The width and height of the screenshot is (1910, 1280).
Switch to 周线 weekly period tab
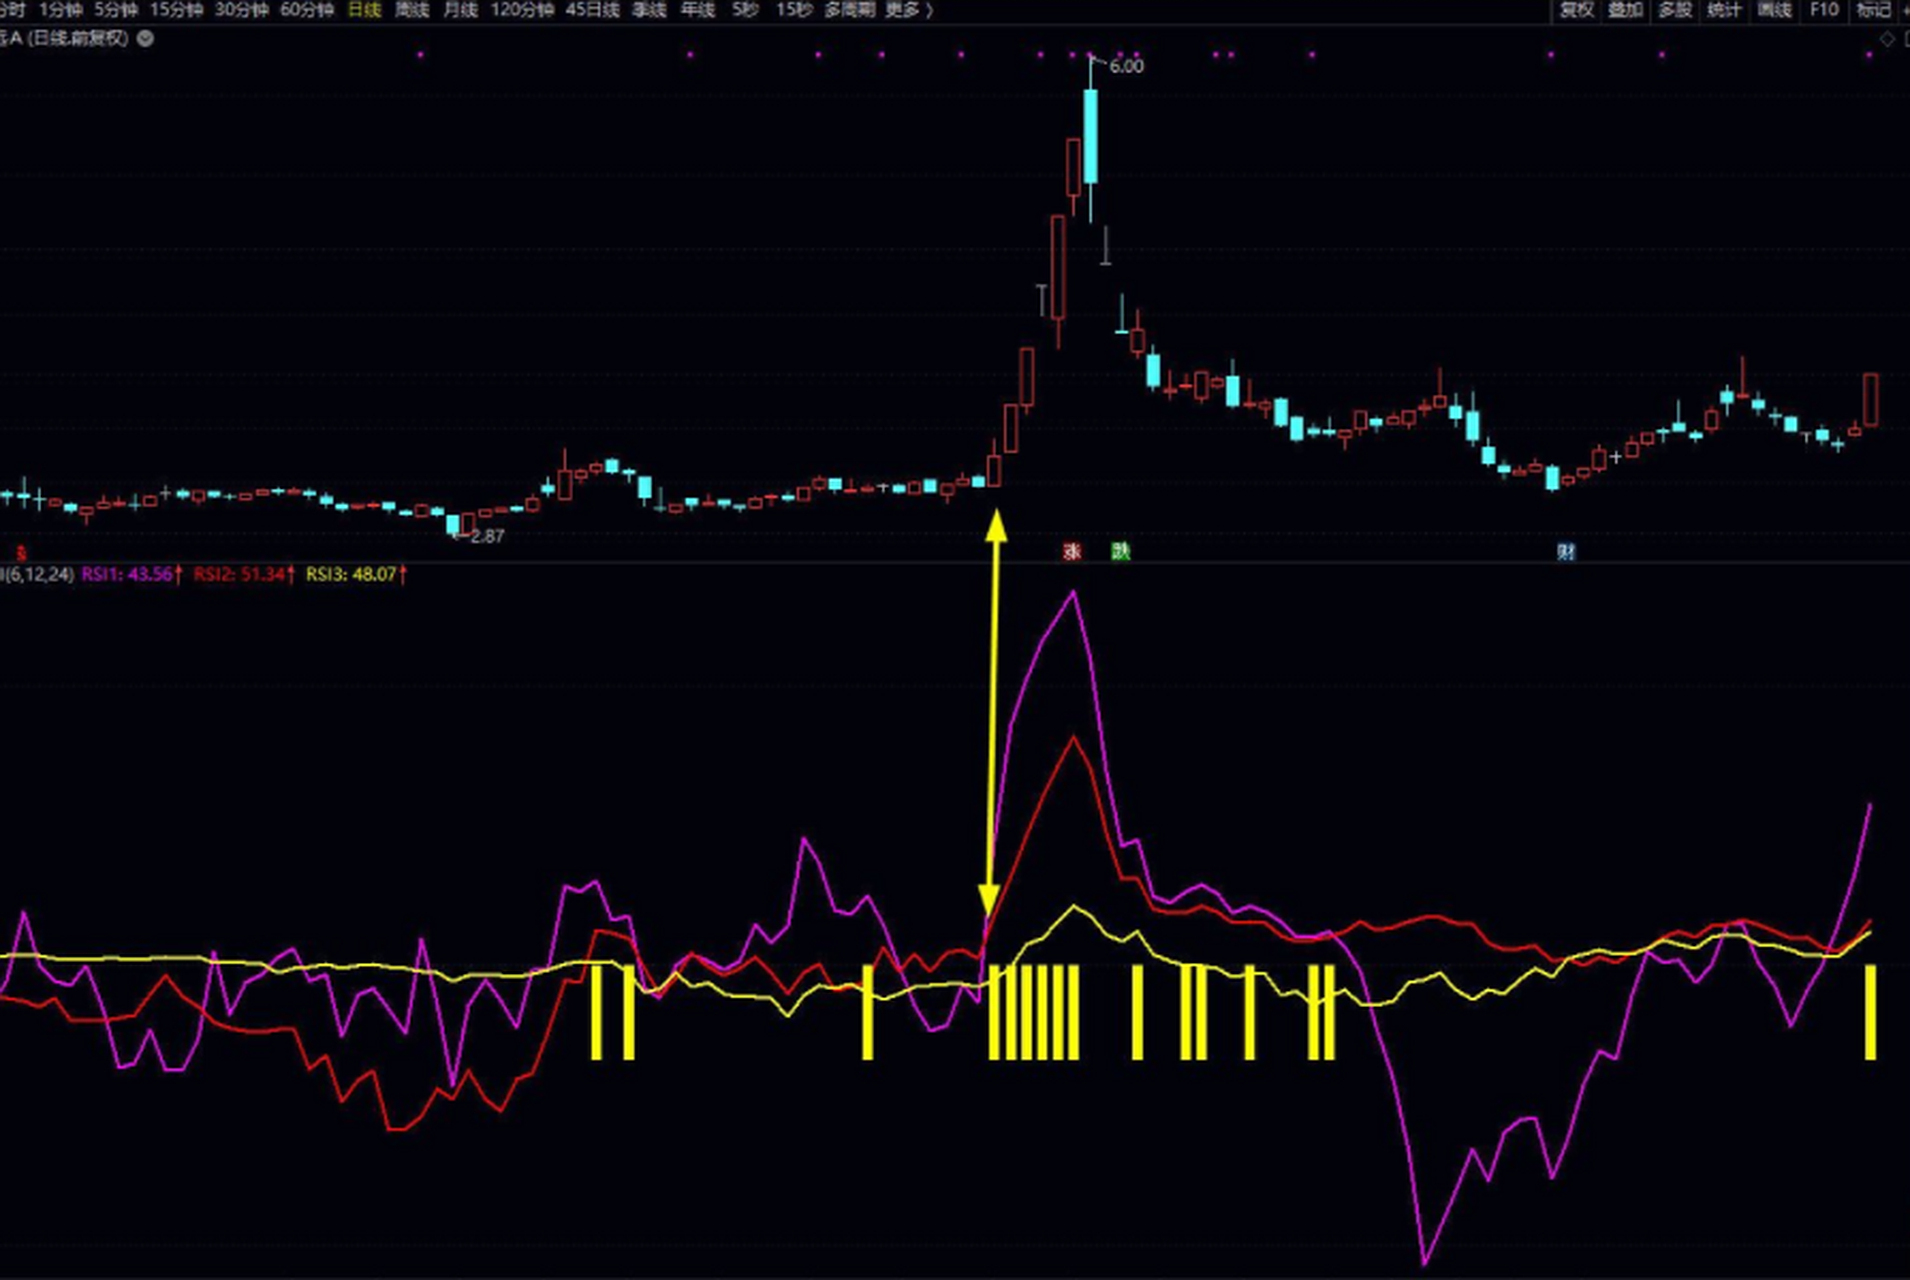click(x=412, y=10)
